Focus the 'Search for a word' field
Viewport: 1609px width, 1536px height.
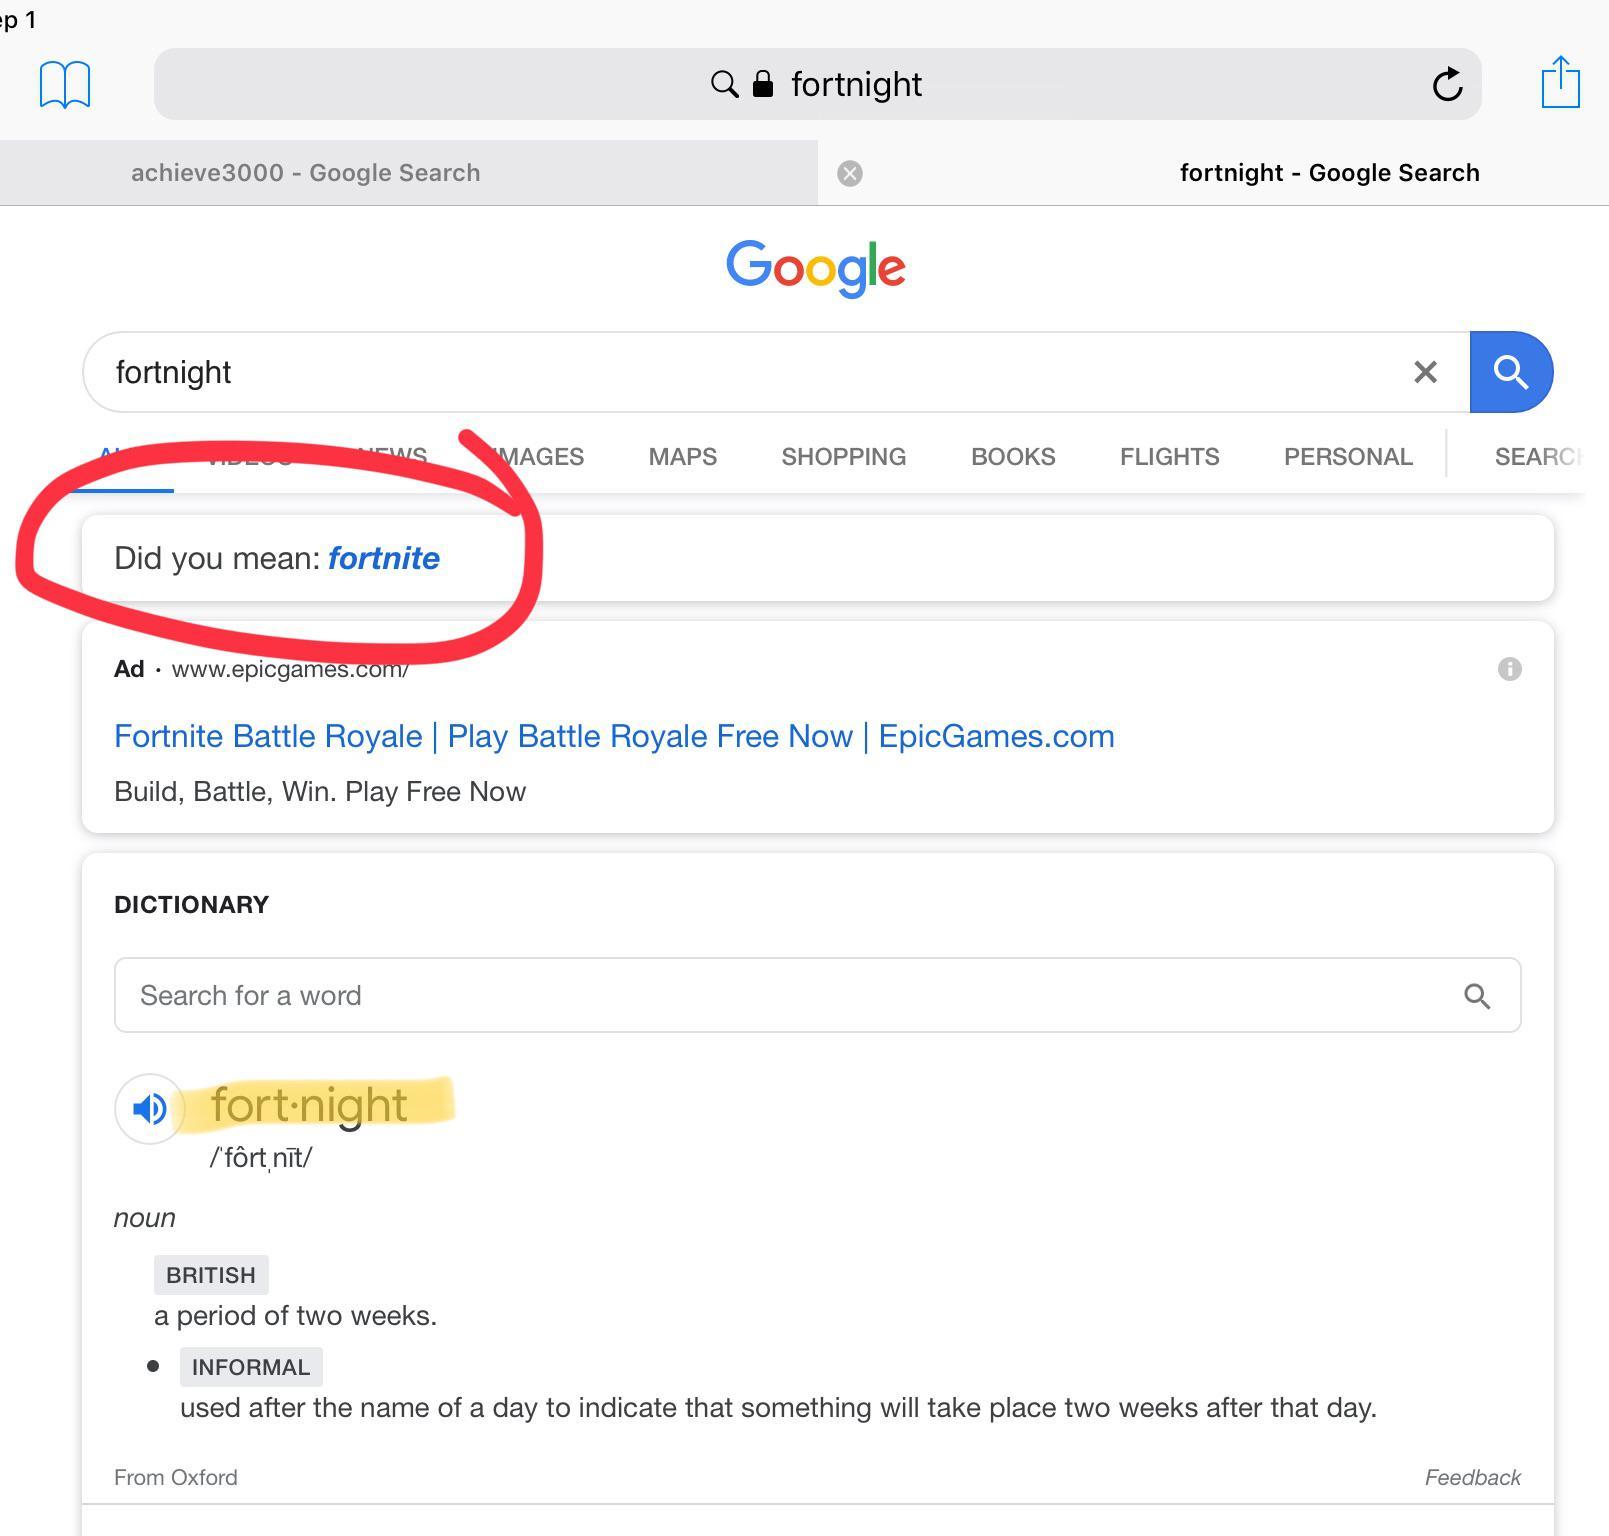(x=780, y=996)
